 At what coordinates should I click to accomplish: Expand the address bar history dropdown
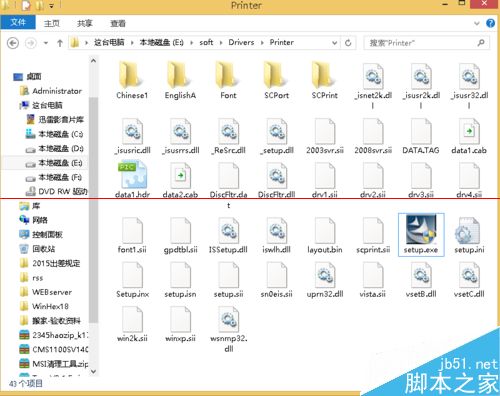[x=334, y=43]
